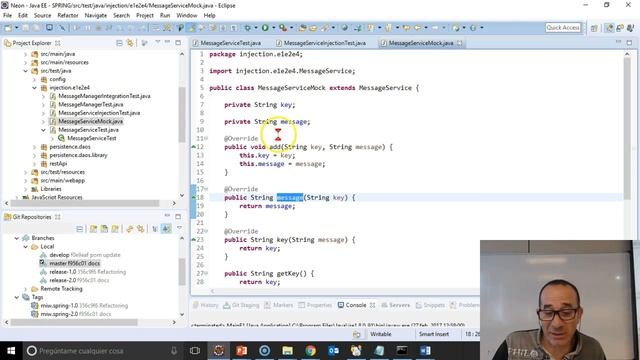Toggle Link with Selection in Git Repositories

click(141, 229)
